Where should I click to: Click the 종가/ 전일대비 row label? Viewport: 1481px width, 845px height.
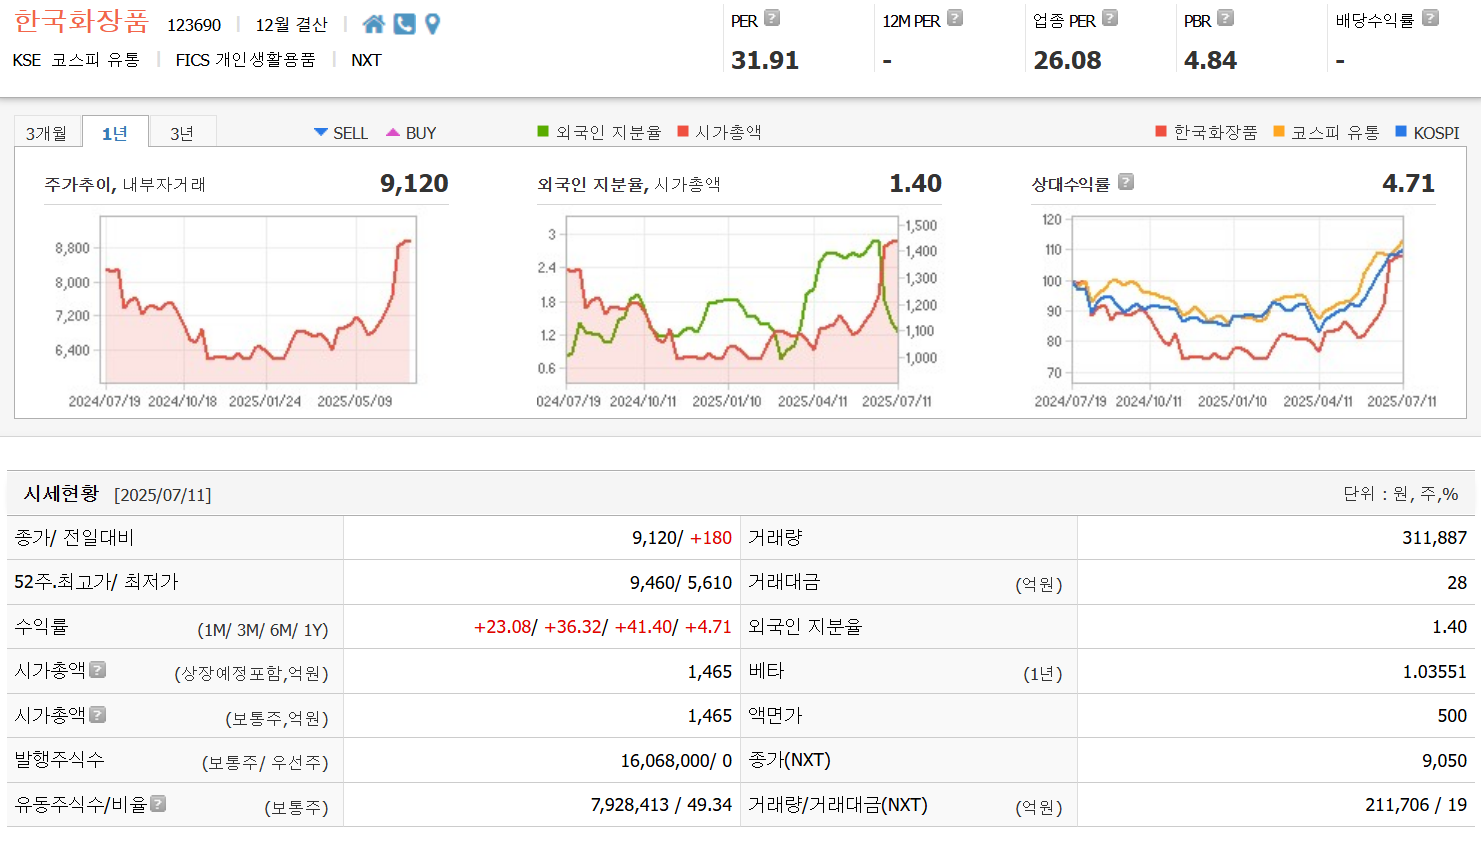[74, 538]
